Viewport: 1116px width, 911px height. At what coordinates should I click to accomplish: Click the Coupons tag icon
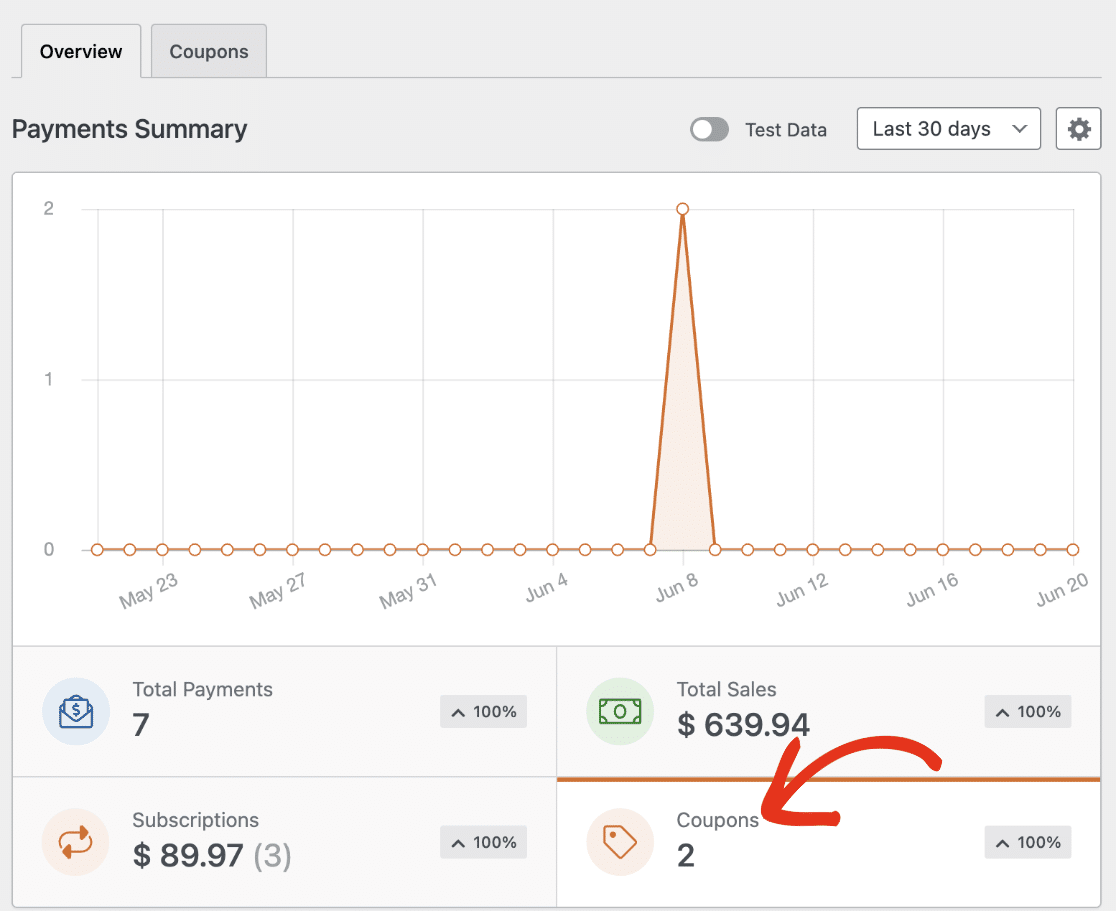[620, 842]
